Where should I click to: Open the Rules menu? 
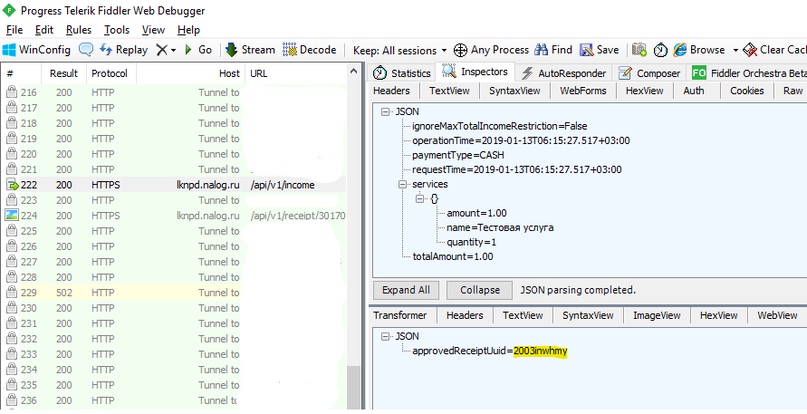point(79,30)
